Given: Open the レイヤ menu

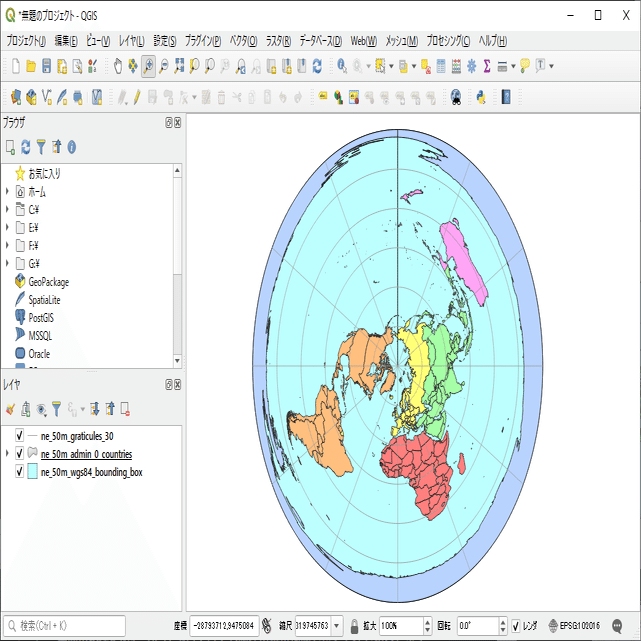Looking at the screenshot, I should pos(131,41).
